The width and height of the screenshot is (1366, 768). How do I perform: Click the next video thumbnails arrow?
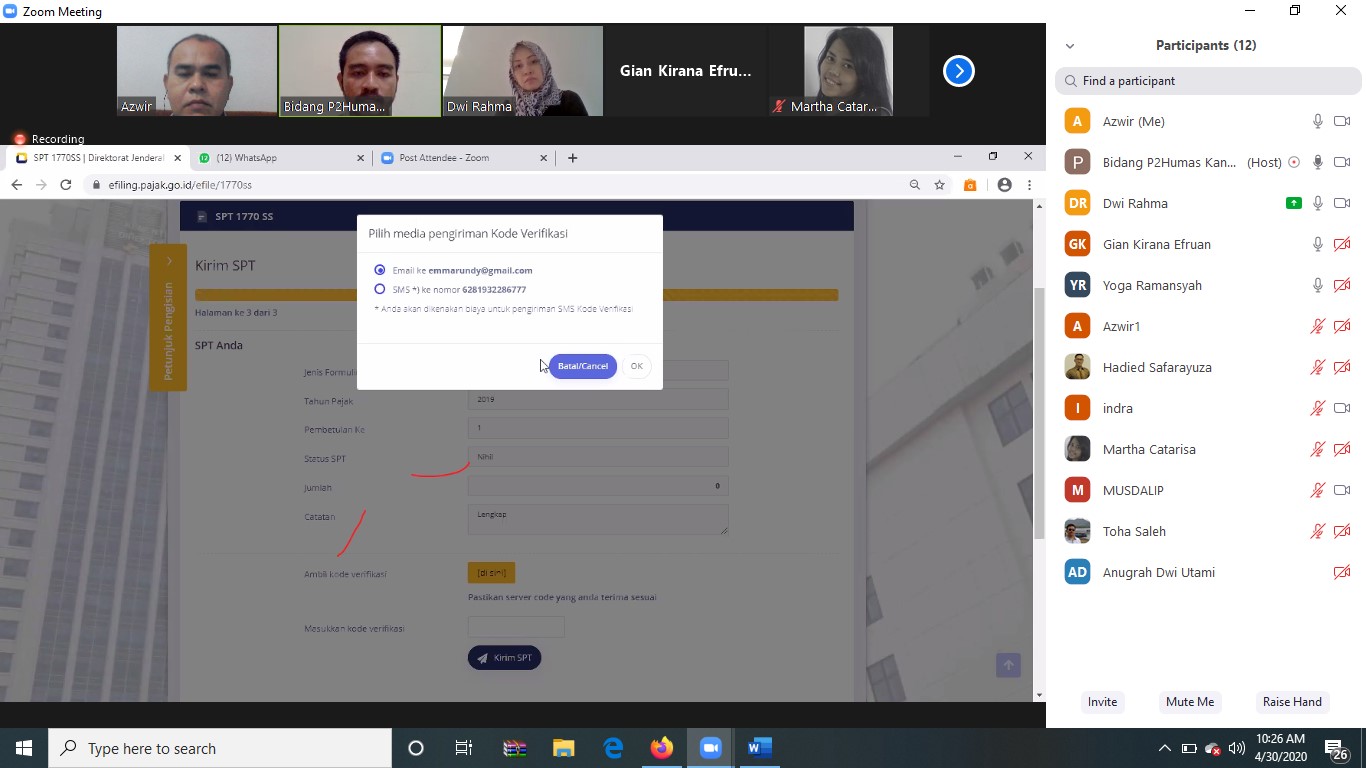coord(958,71)
